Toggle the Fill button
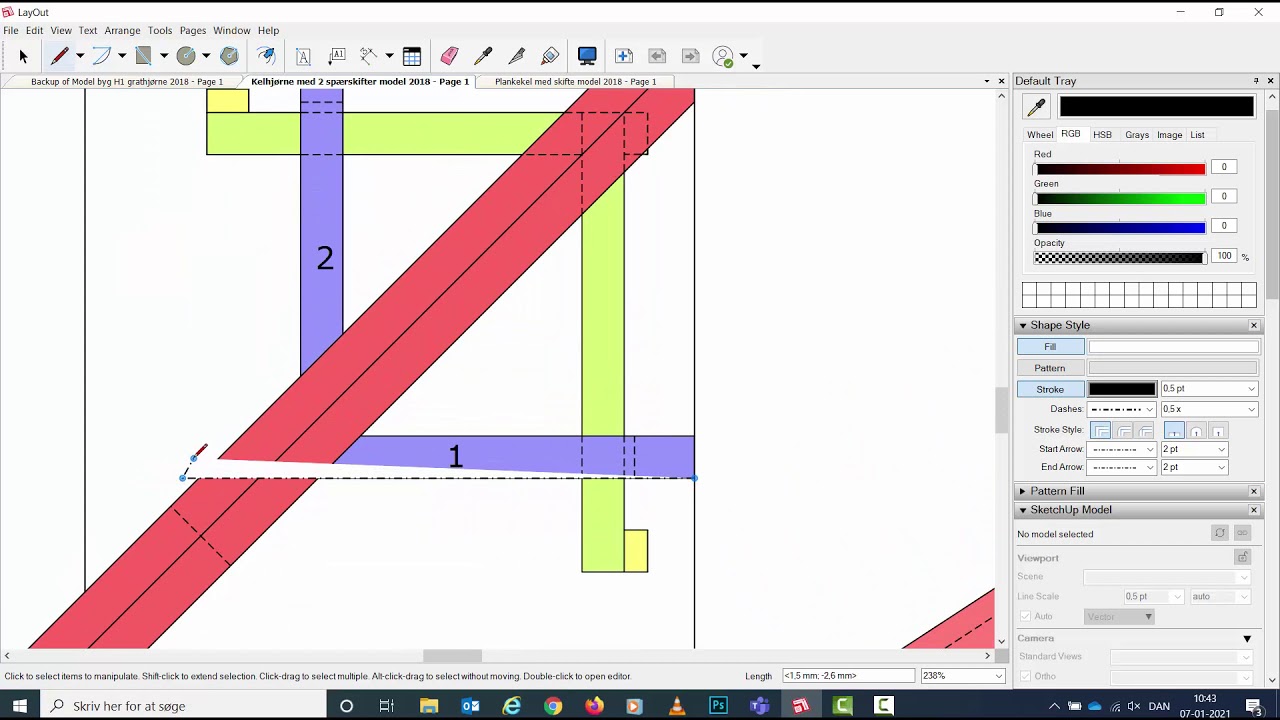The image size is (1280, 720). [x=1050, y=347]
